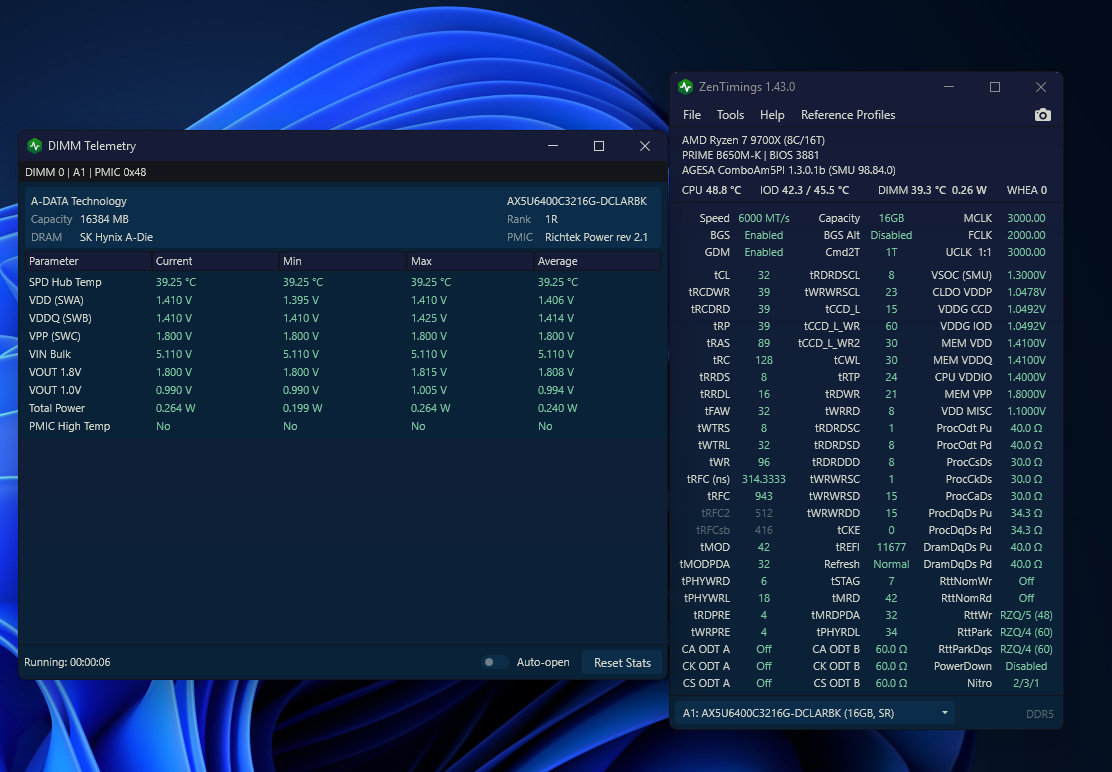Select the VDD (SWA) row
The width and height of the screenshot is (1112, 772).
tap(343, 300)
